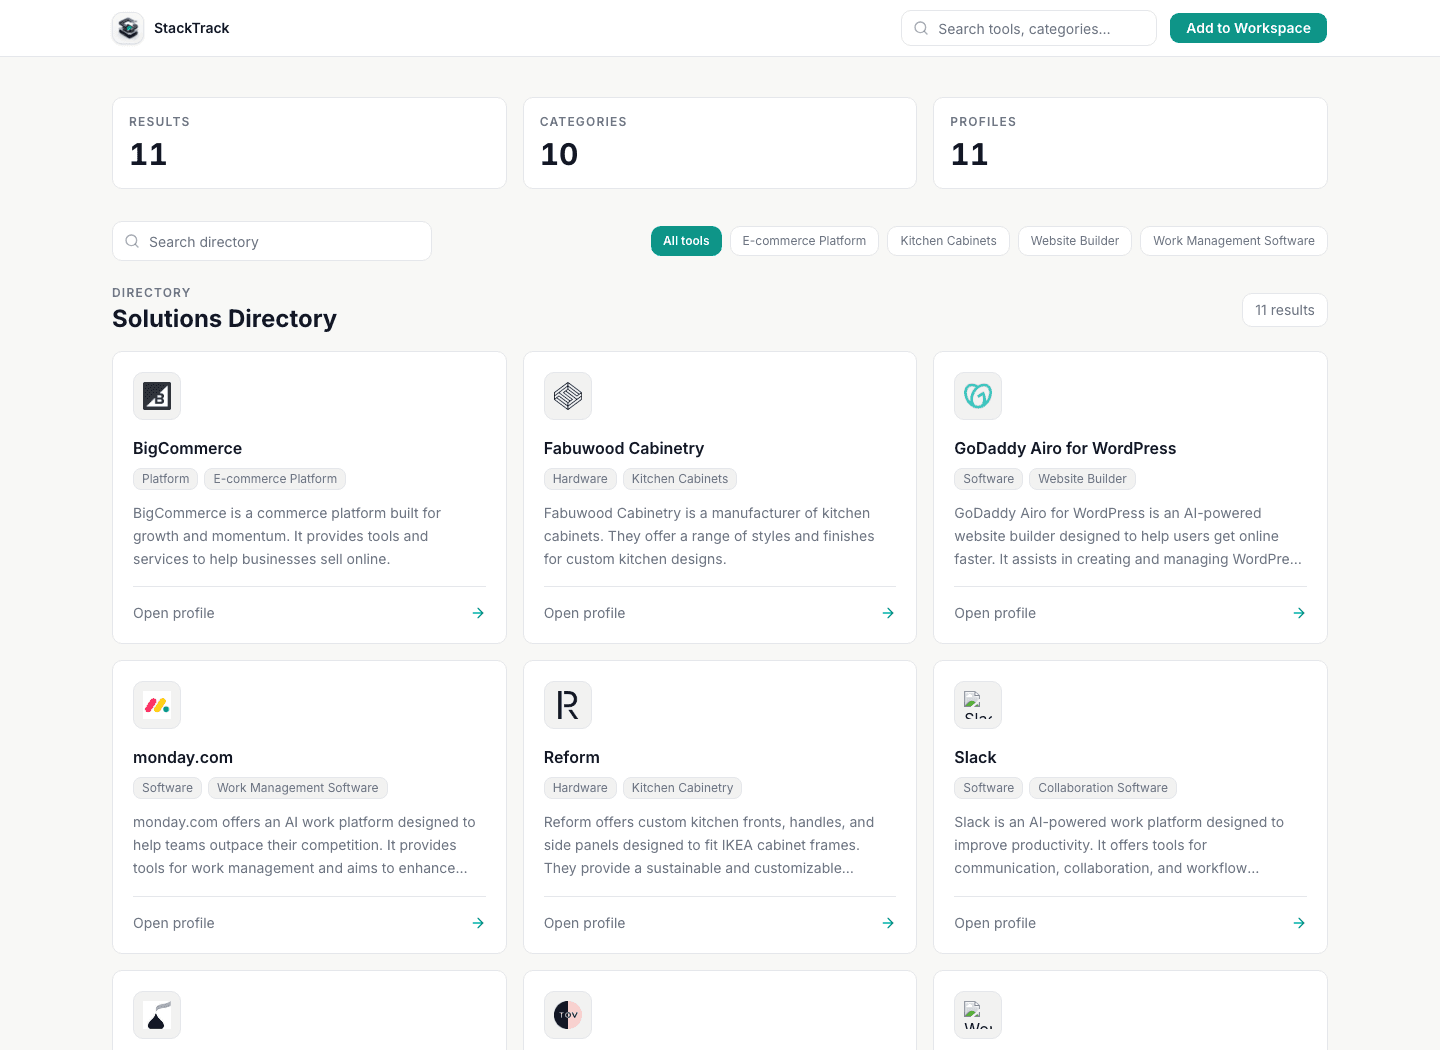The width and height of the screenshot is (1440, 1050).
Task: Click the Slack logo thumbnail
Action: tap(978, 705)
